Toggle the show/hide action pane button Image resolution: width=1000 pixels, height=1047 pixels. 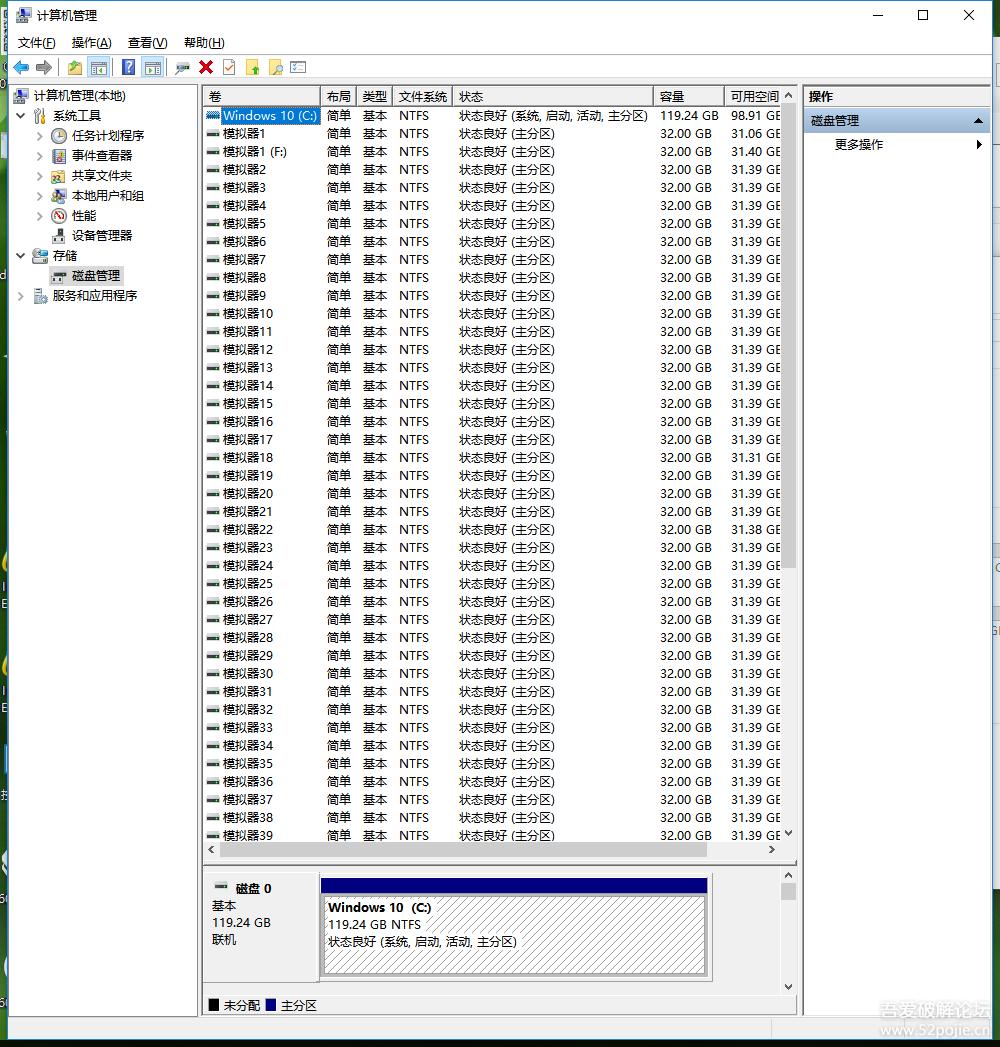(x=152, y=67)
